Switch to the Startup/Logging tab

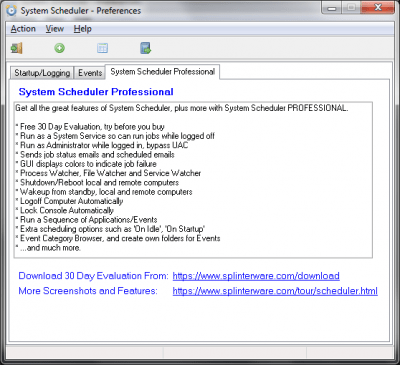42,73
